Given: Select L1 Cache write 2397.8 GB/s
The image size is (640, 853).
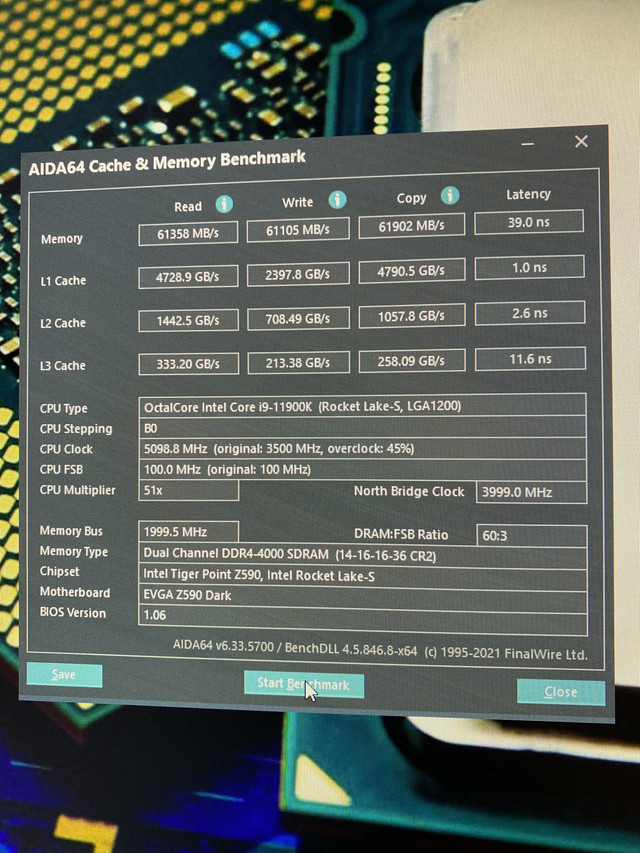Looking at the screenshot, I should (x=298, y=275).
